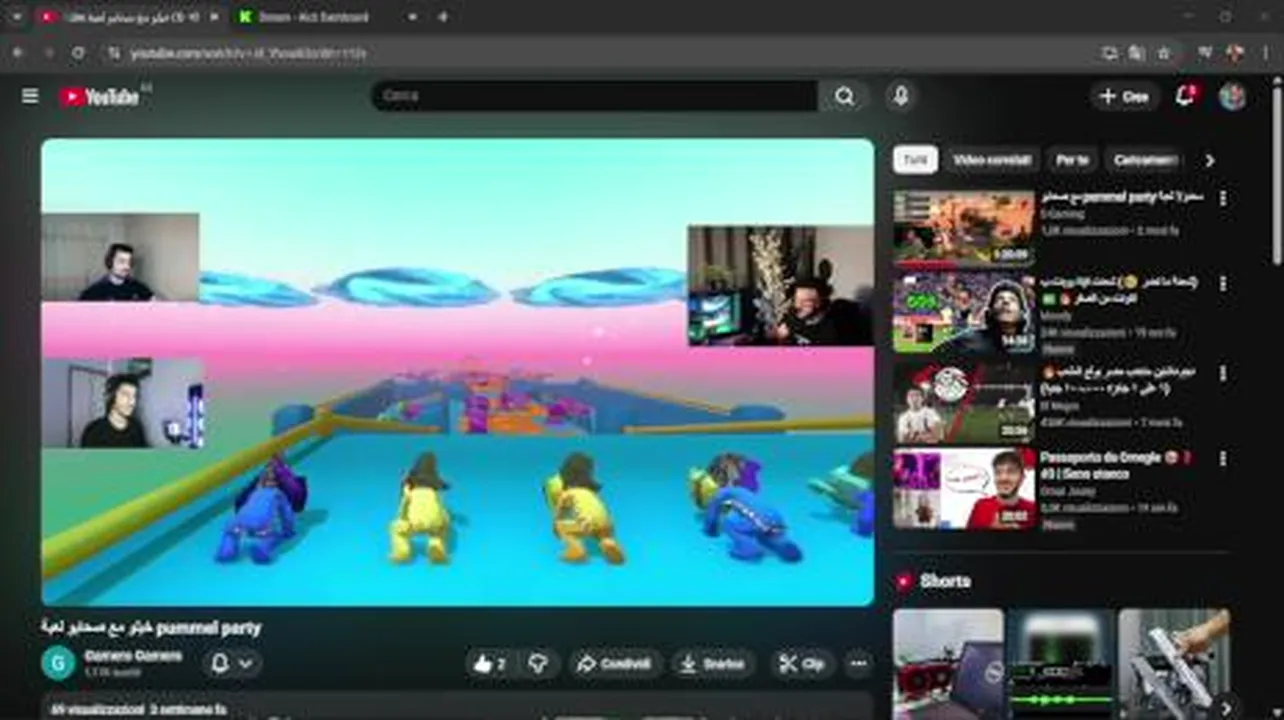Open the YouTube hamburger guide menu

pyautogui.click(x=30, y=96)
